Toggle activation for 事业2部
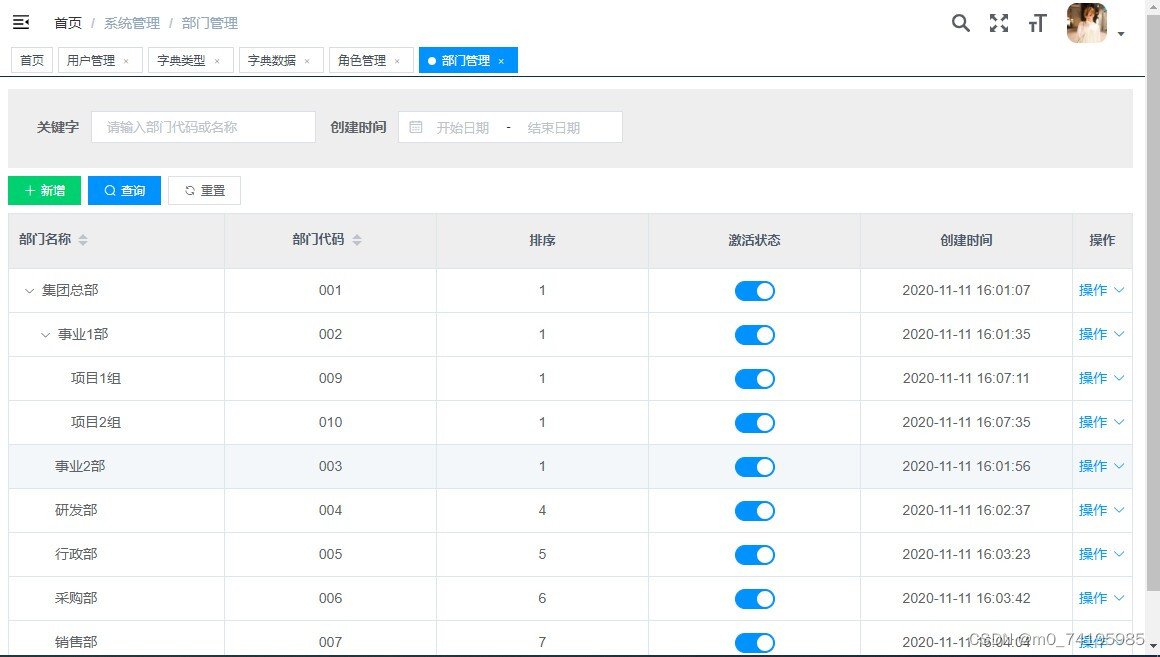Image resolution: width=1160 pixels, height=657 pixels. point(755,467)
